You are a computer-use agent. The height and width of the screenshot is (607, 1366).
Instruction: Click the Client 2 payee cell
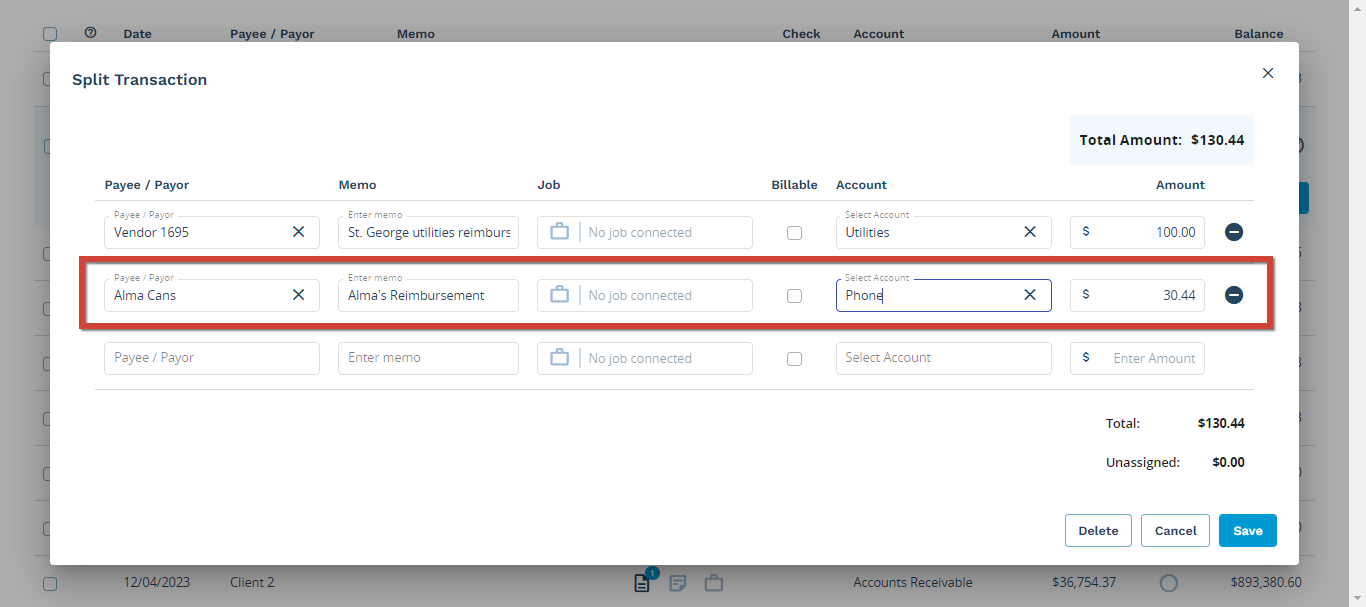252,582
